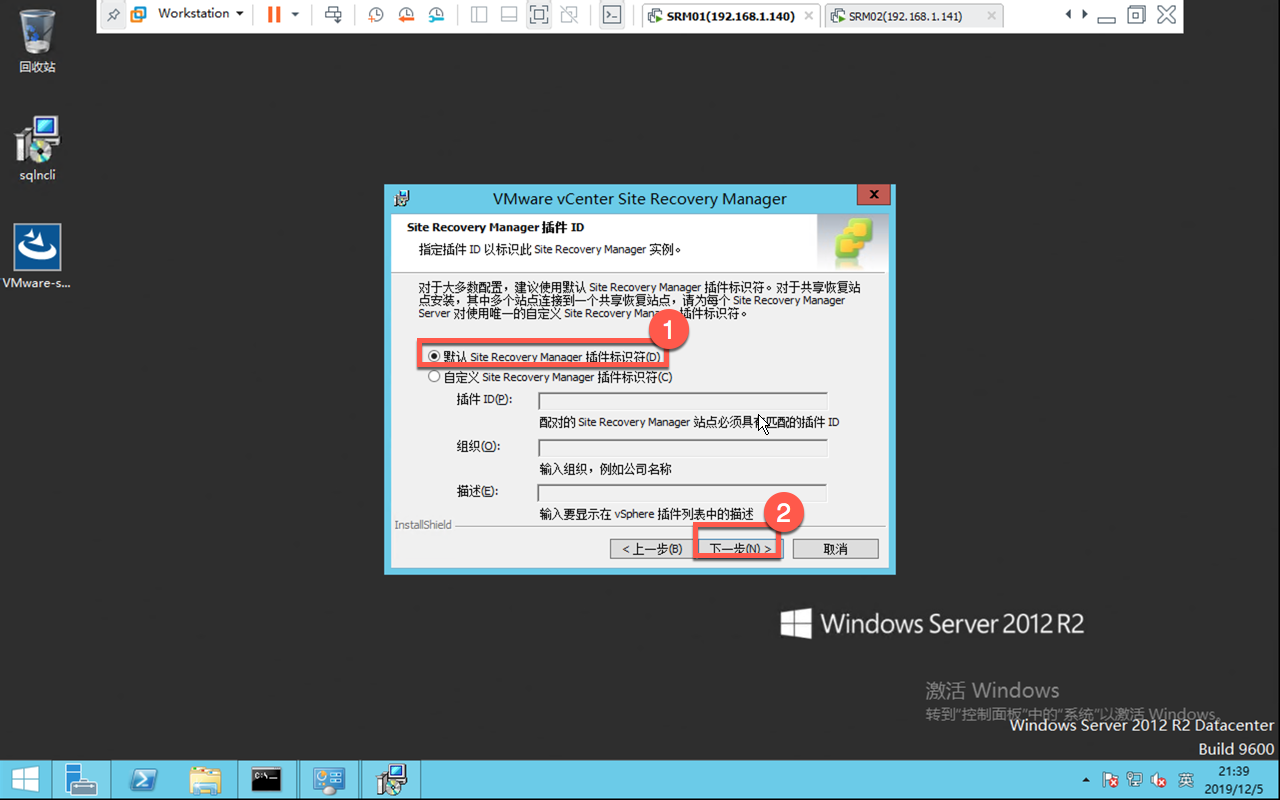Image resolution: width=1280 pixels, height=800 pixels.
Task: Click Send Ctrl+Alt+Del toolbar icon
Action: click(334, 15)
